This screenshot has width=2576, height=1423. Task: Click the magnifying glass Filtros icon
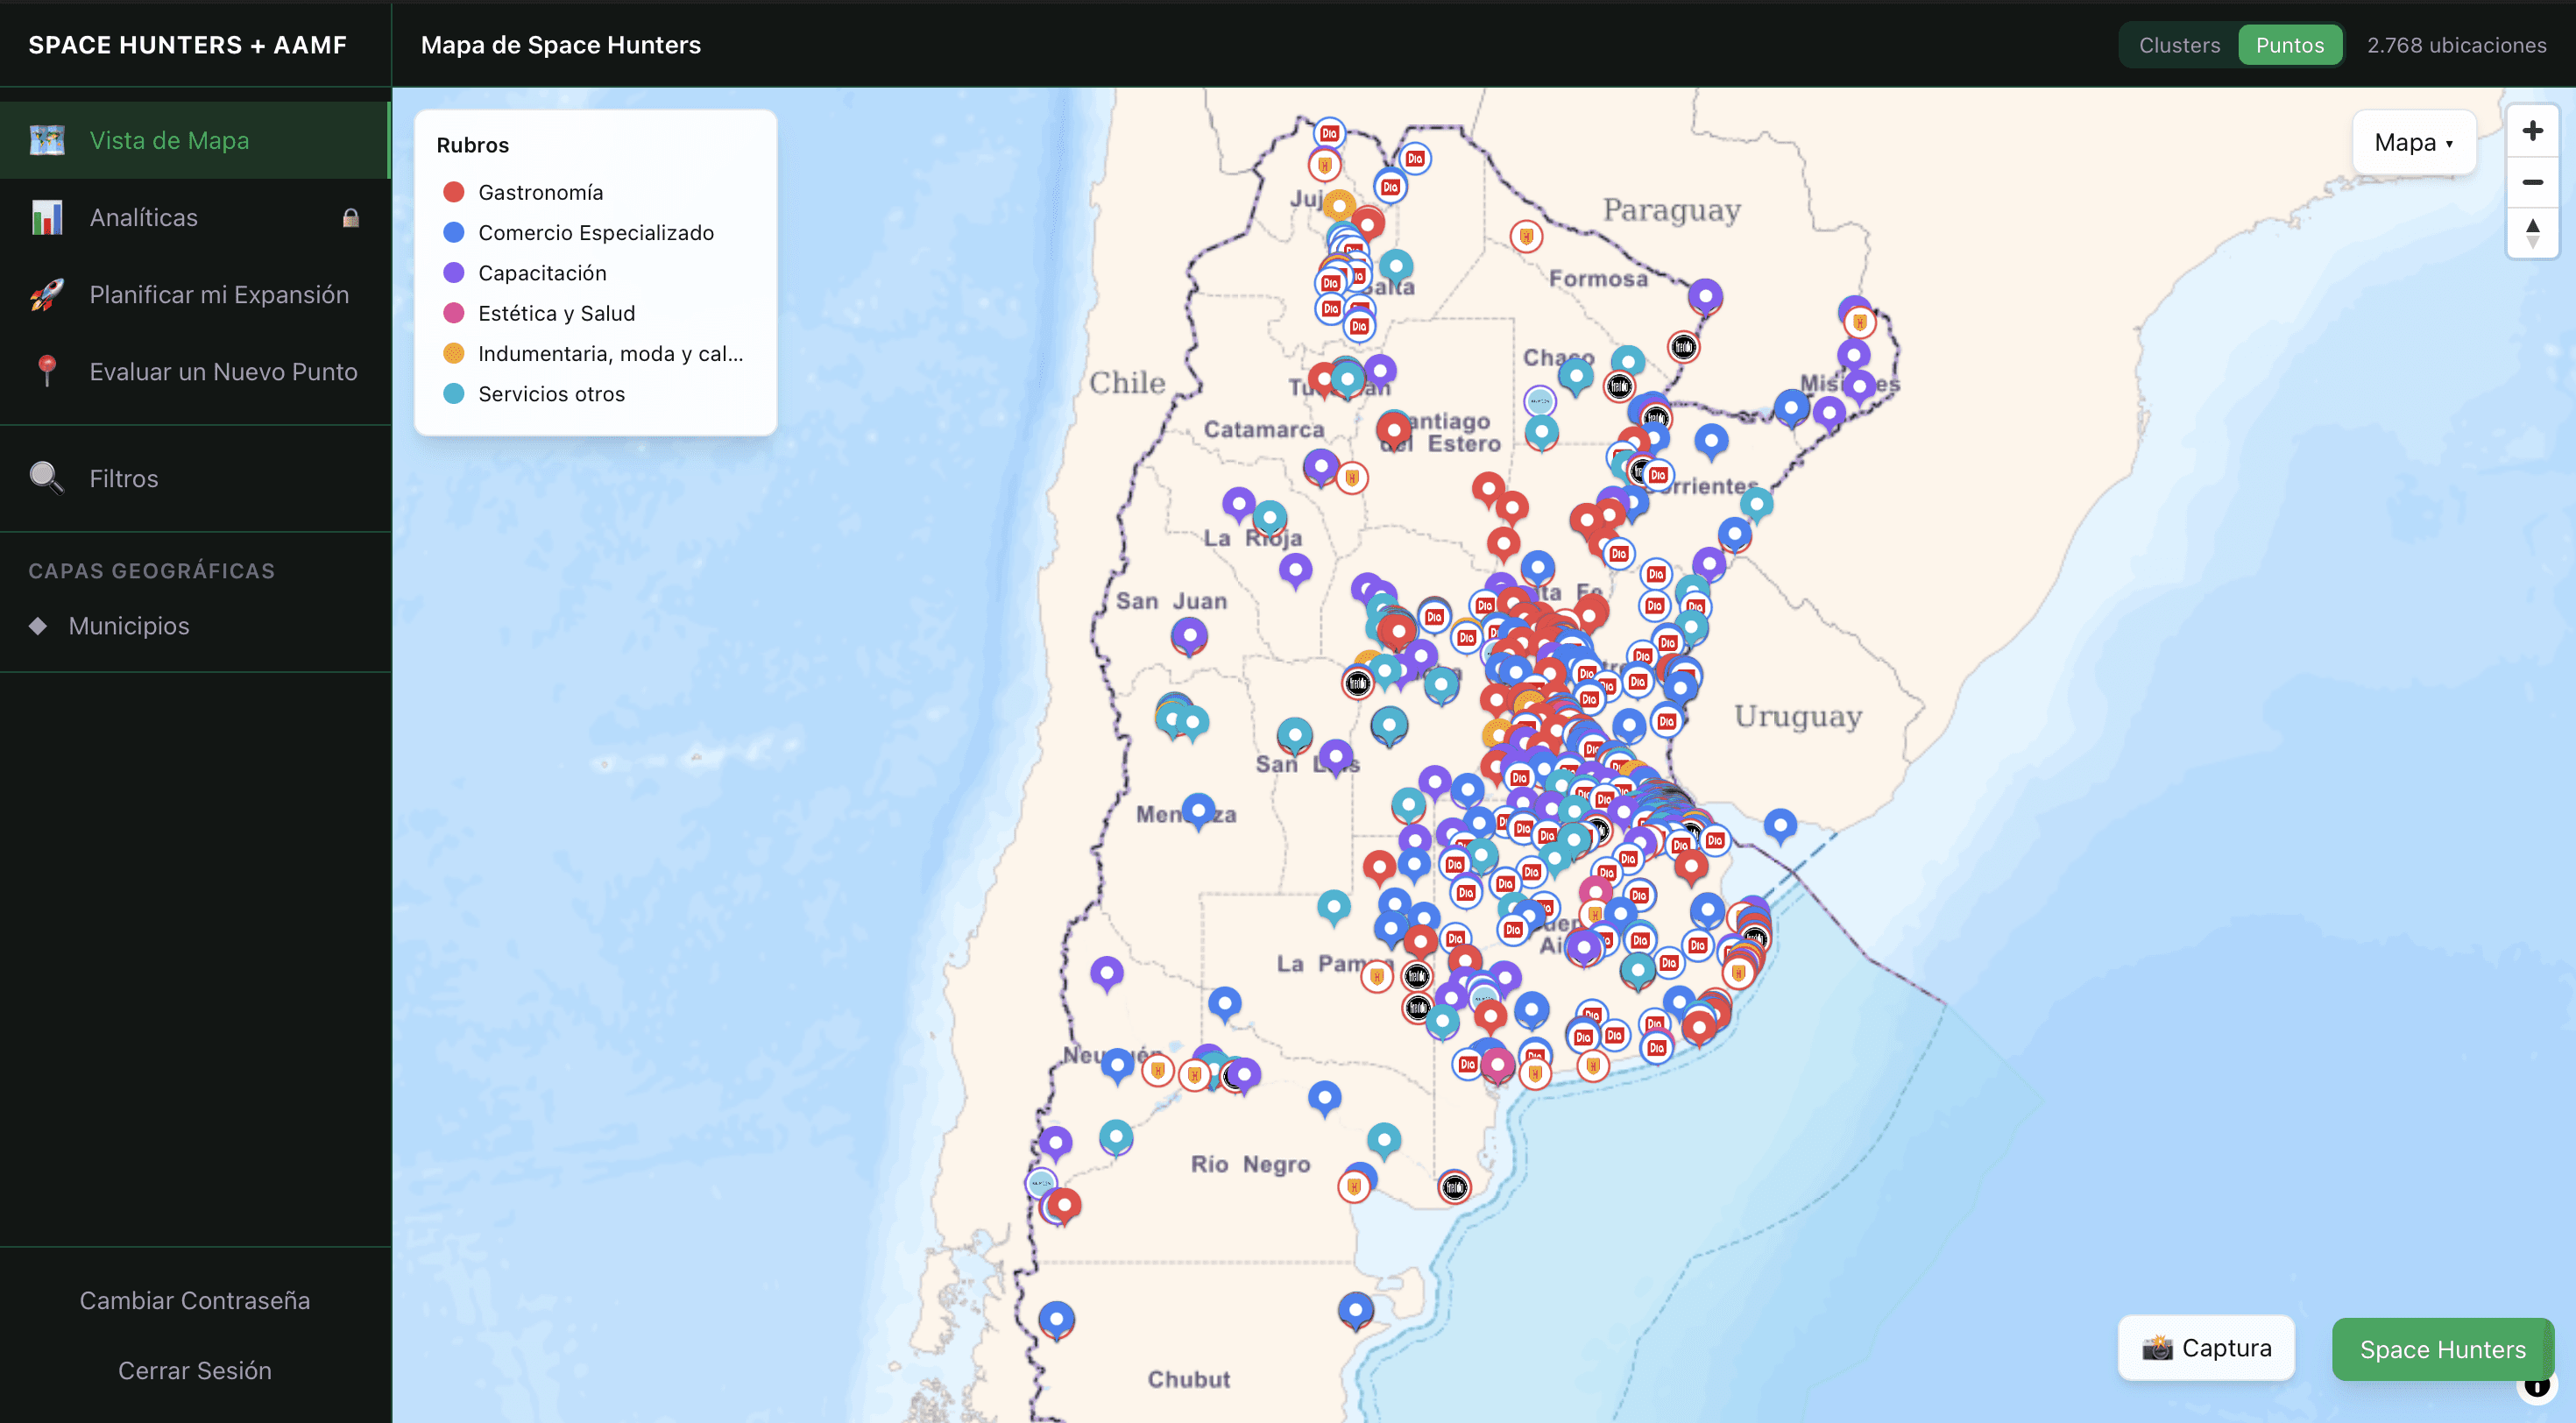tap(47, 478)
